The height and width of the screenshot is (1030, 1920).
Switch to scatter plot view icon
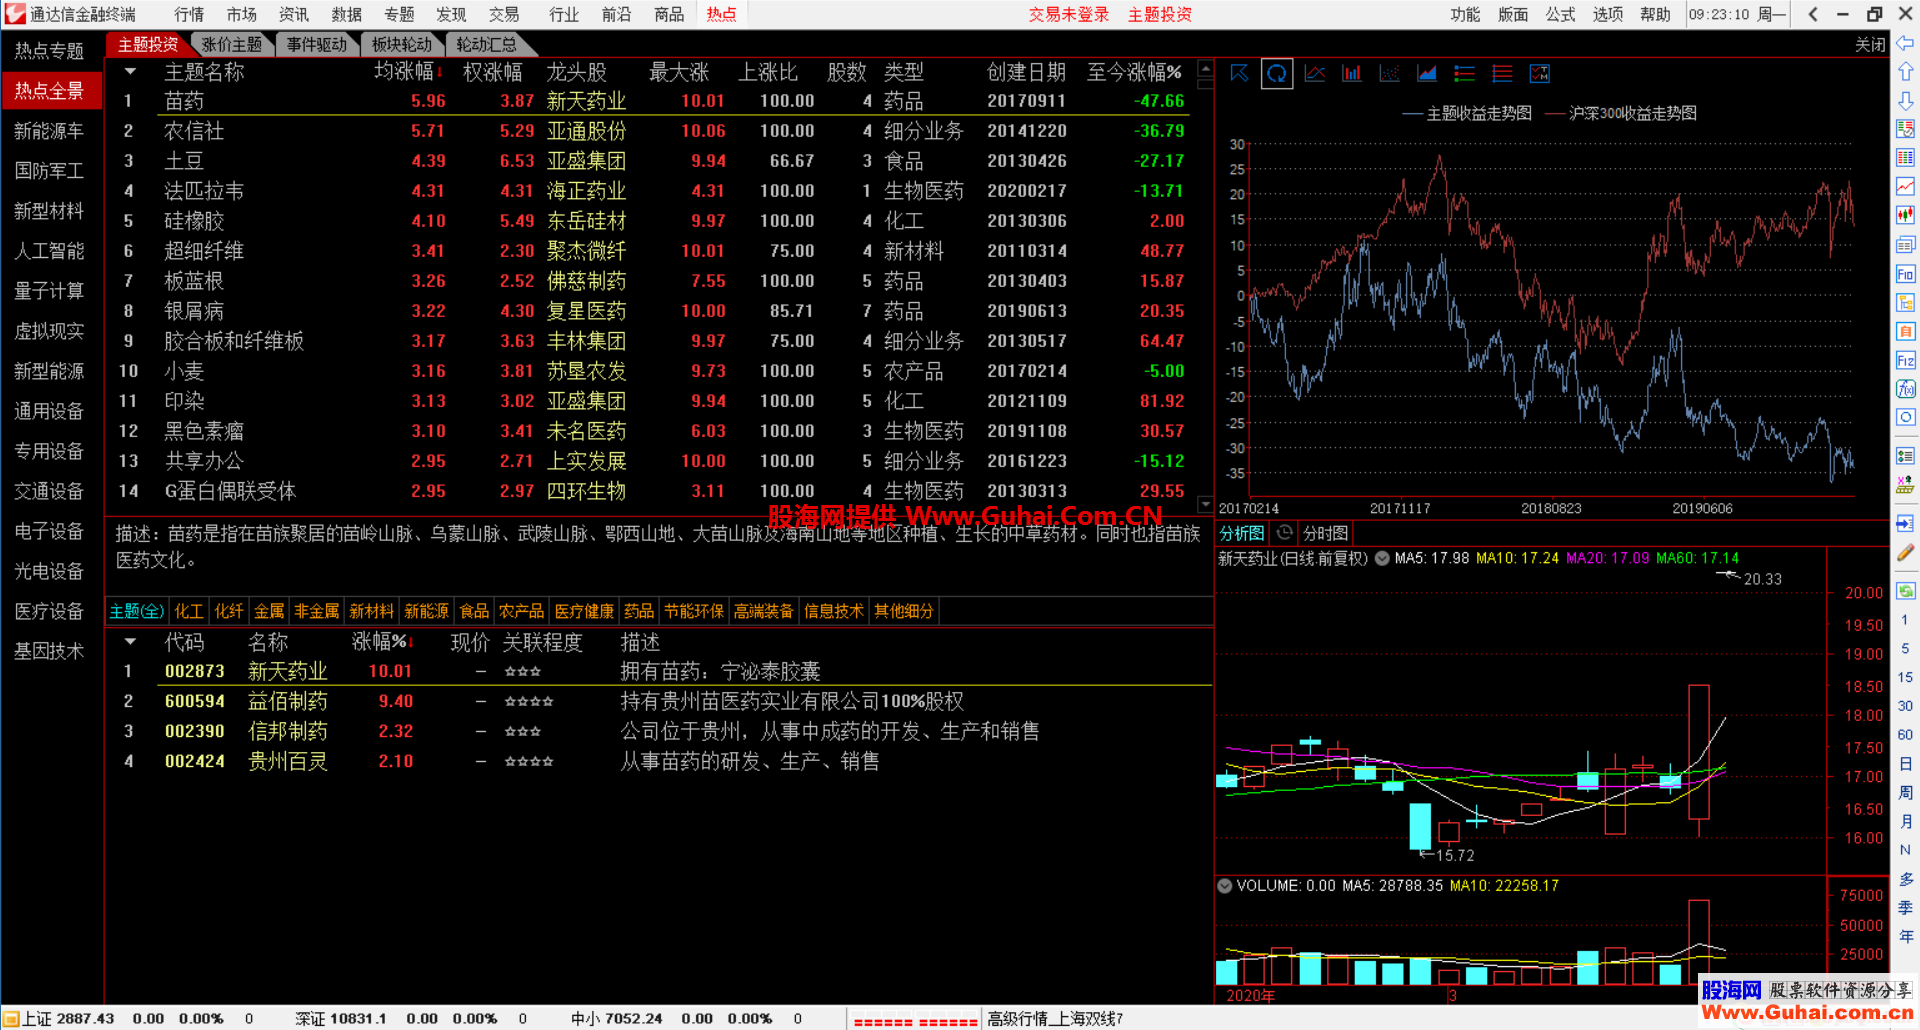pos(1389,73)
